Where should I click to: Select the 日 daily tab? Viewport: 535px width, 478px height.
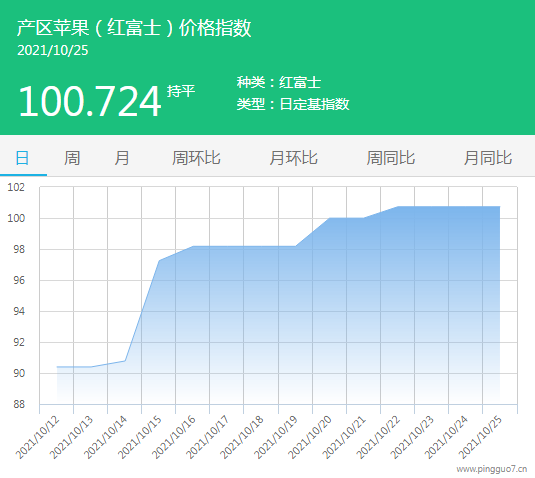(23, 158)
